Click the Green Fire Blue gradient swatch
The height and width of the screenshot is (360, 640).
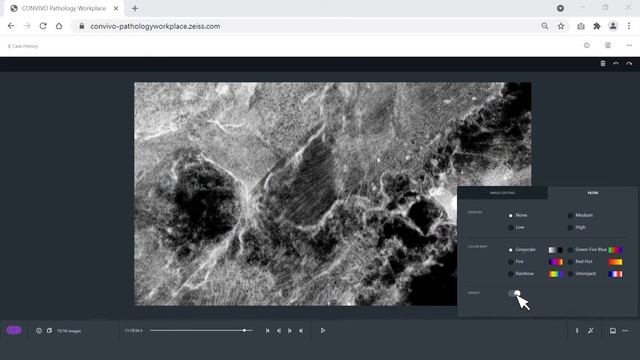[615, 250]
